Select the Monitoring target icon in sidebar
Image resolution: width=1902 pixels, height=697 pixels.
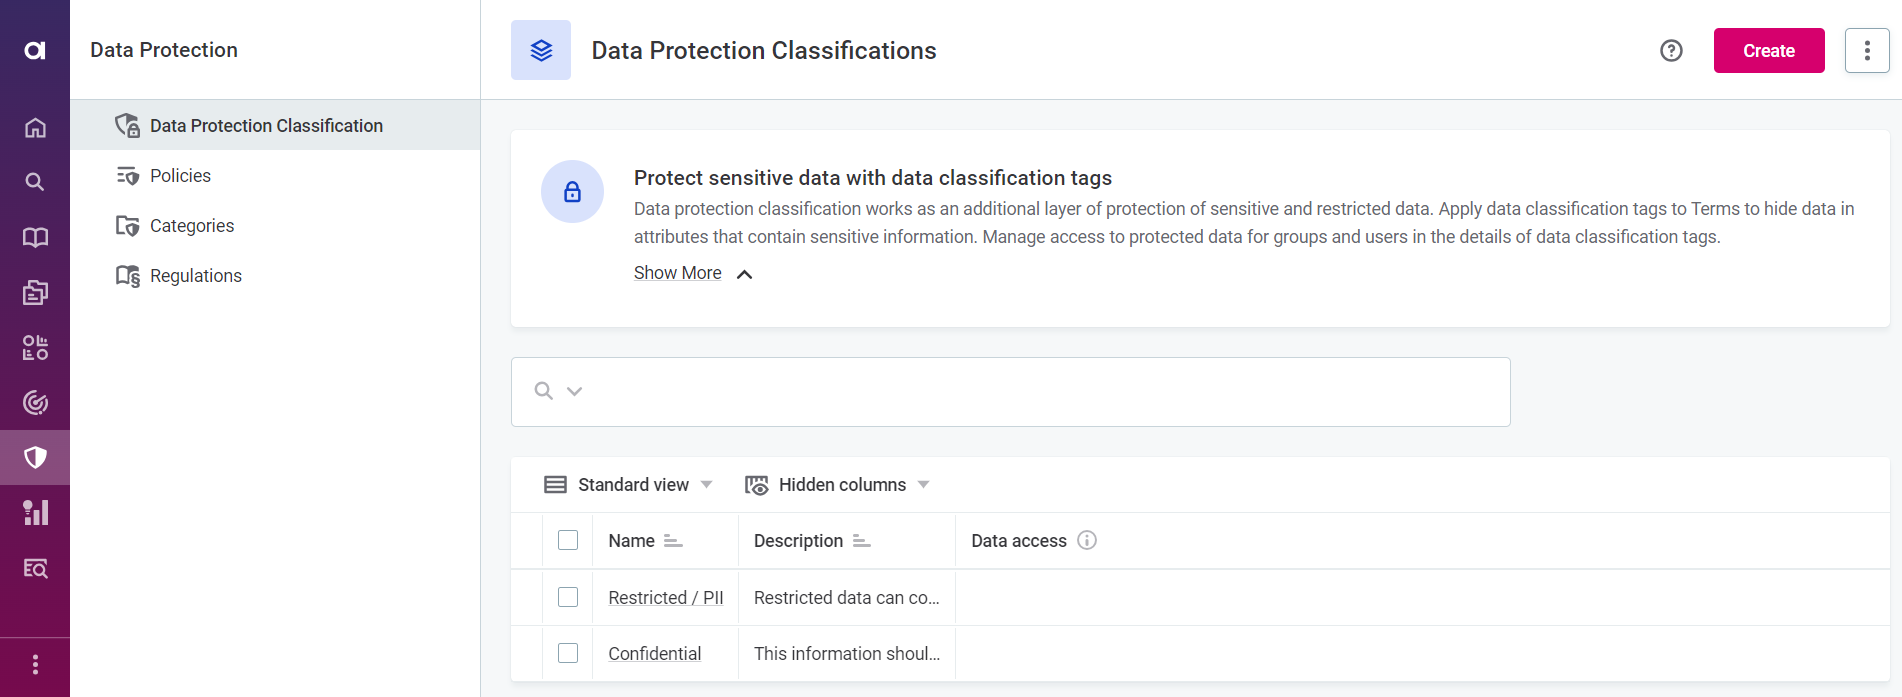click(x=35, y=402)
